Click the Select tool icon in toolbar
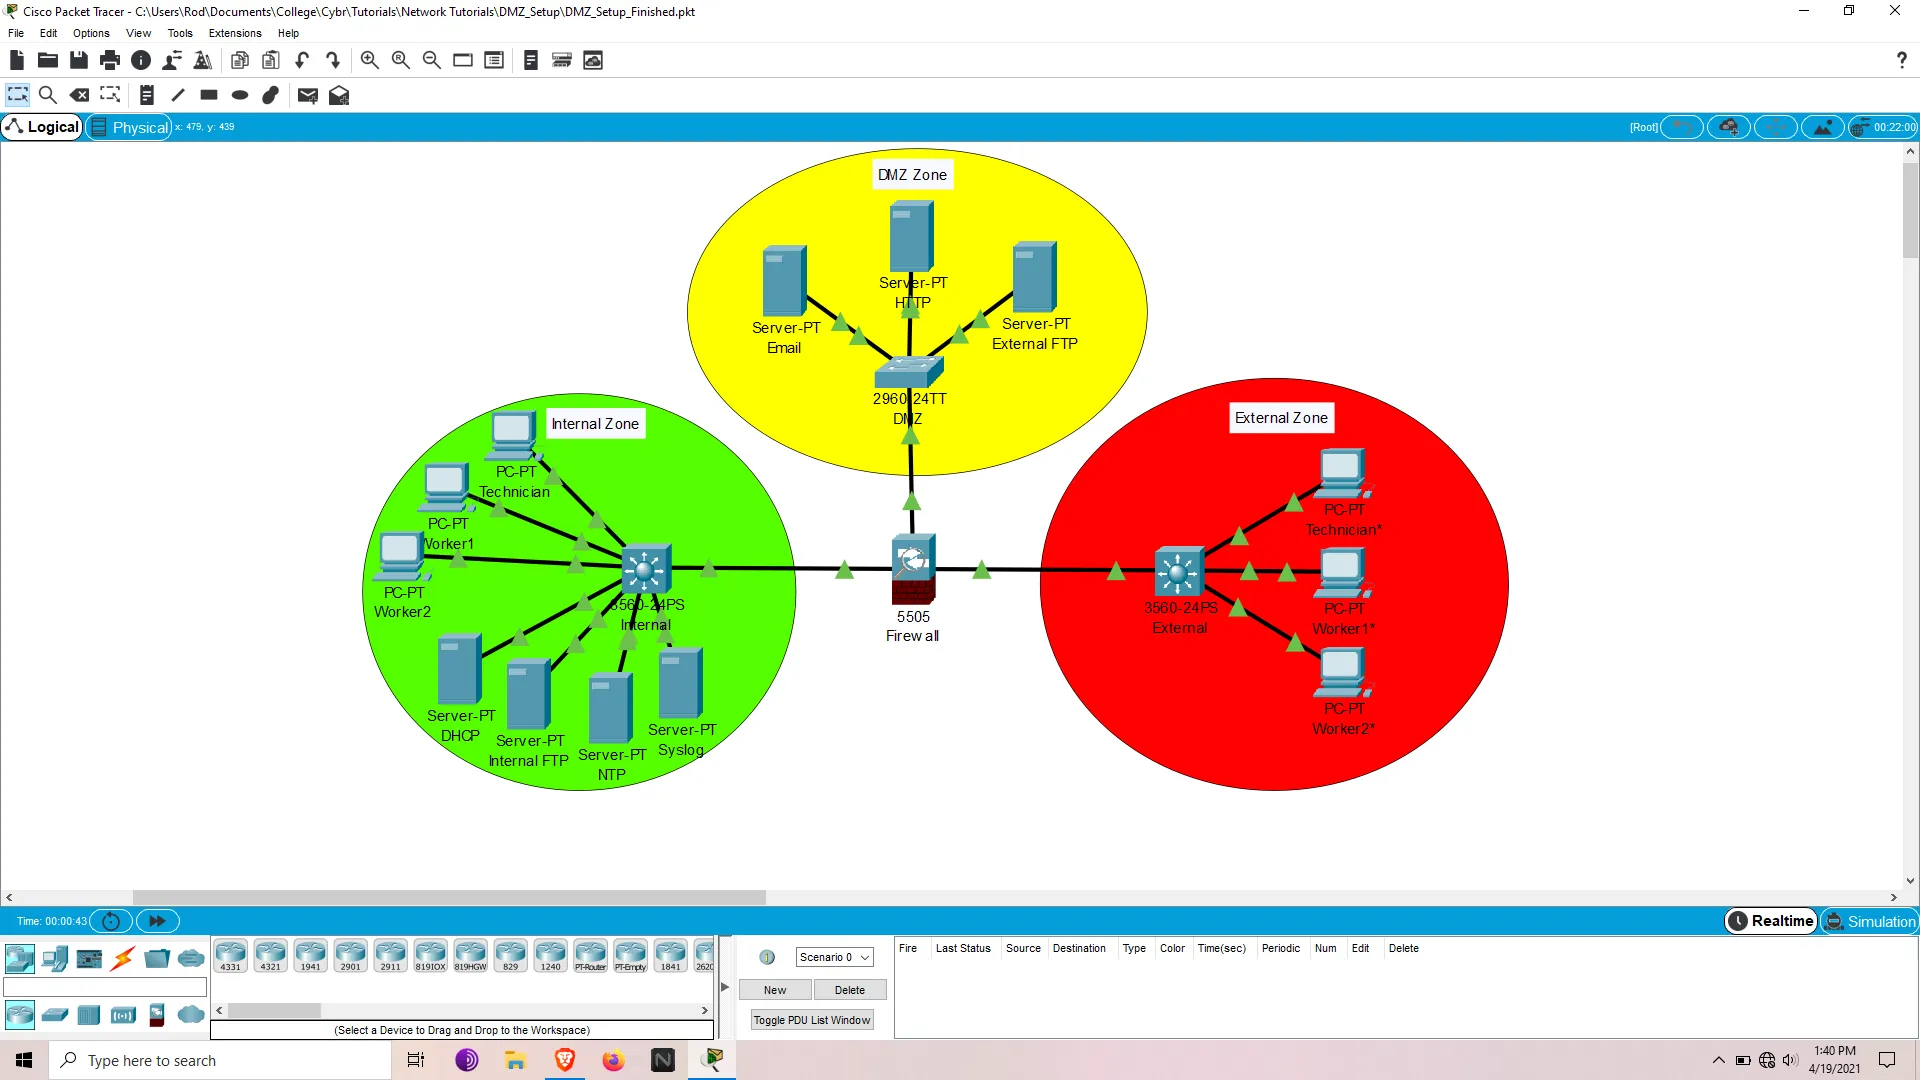The width and height of the screenshot is (1920, 1080). coord(17,95)
